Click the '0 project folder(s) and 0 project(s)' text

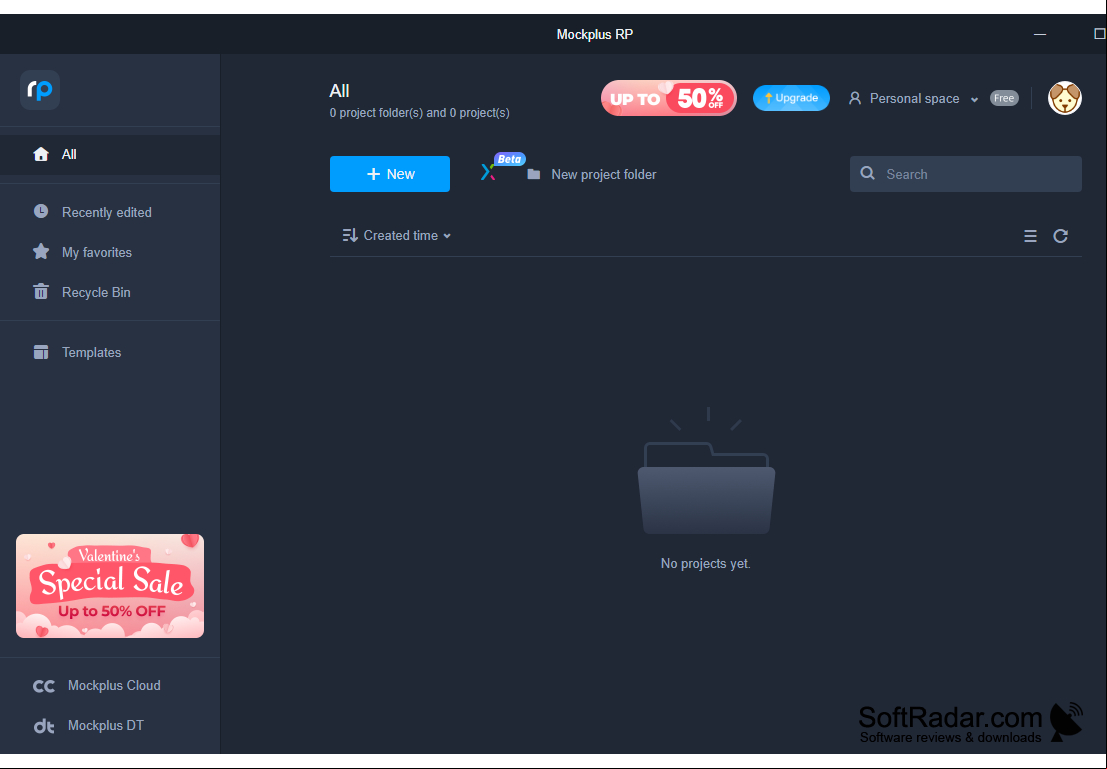point(419,113)
